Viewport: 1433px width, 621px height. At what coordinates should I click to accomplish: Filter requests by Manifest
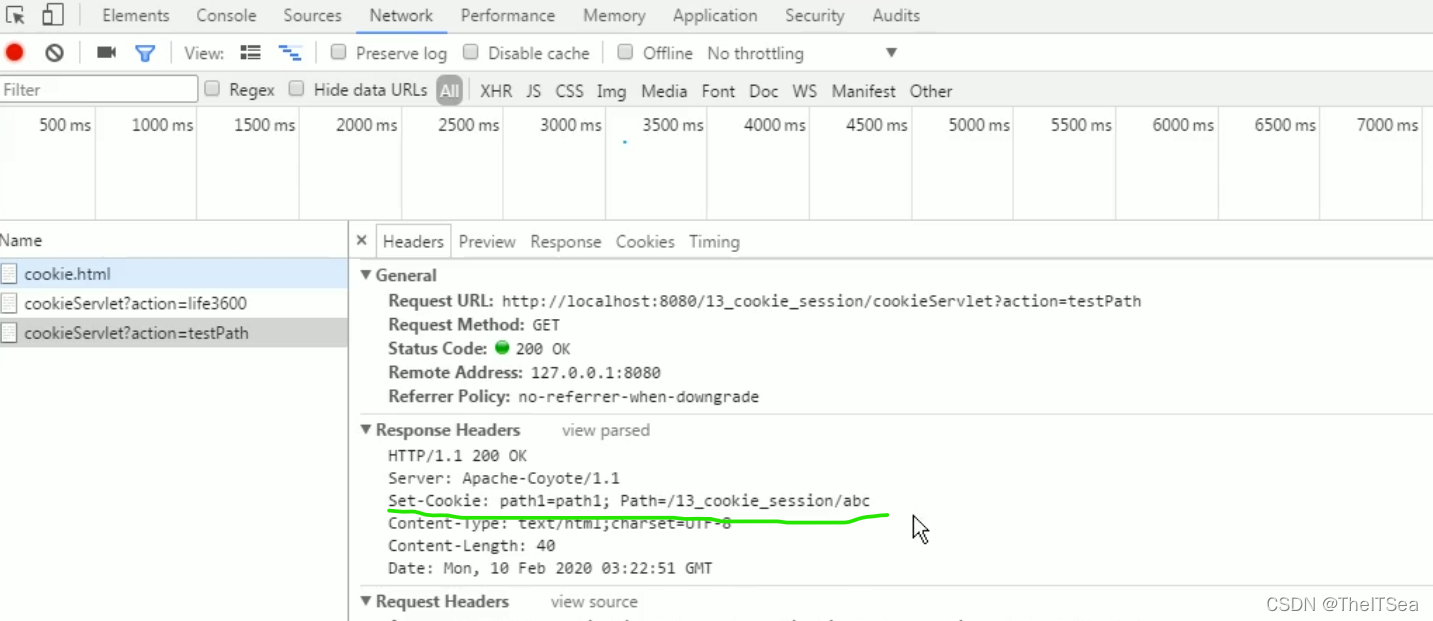tap(864, 91)
